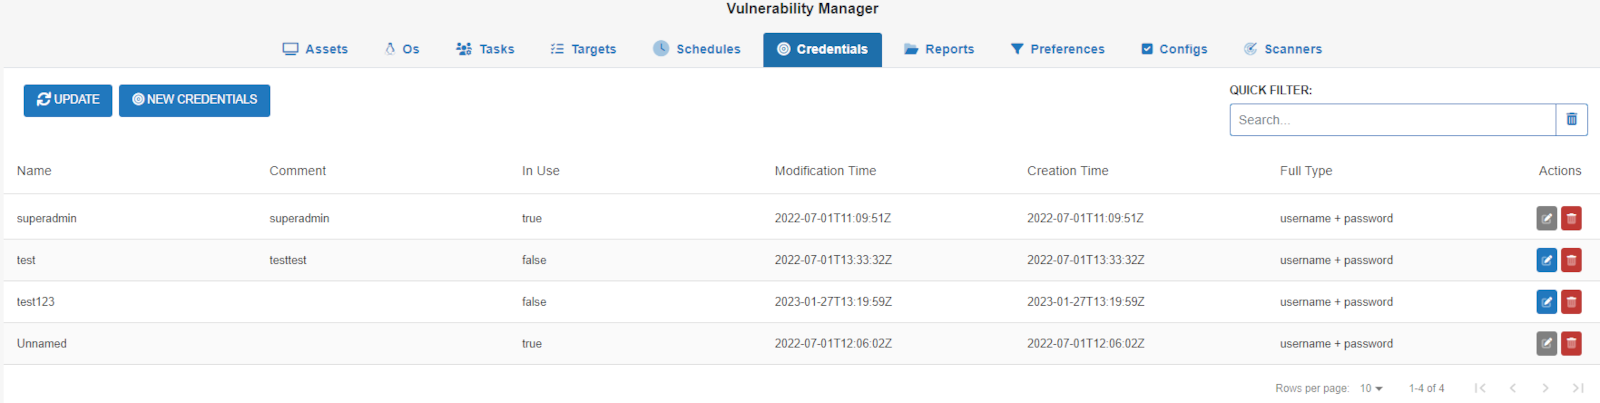Go to the Configs tab
This screenshot has height=403, width=1600.
[1174, 49]
